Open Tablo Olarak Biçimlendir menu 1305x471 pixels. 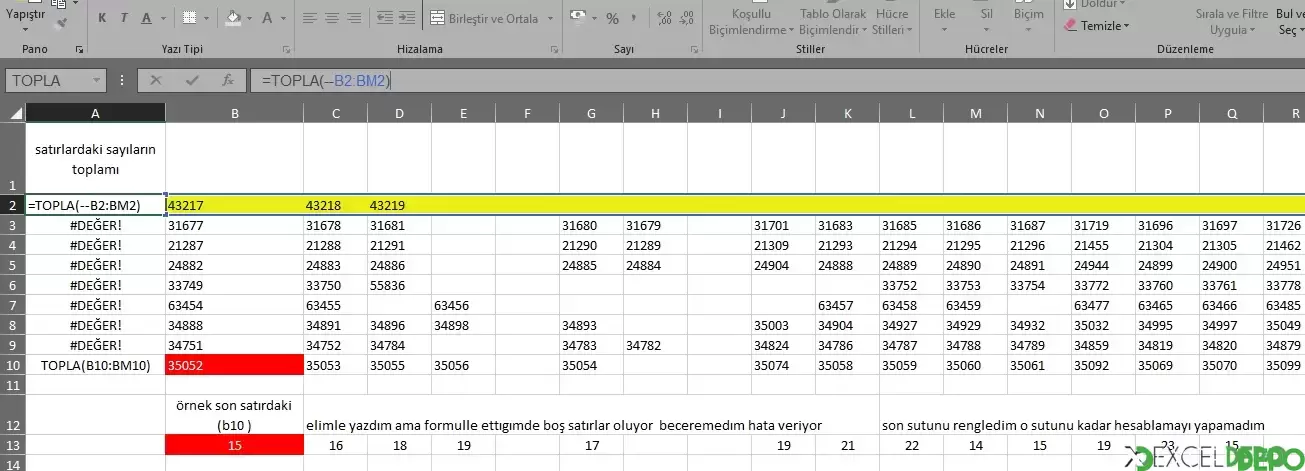833,21
